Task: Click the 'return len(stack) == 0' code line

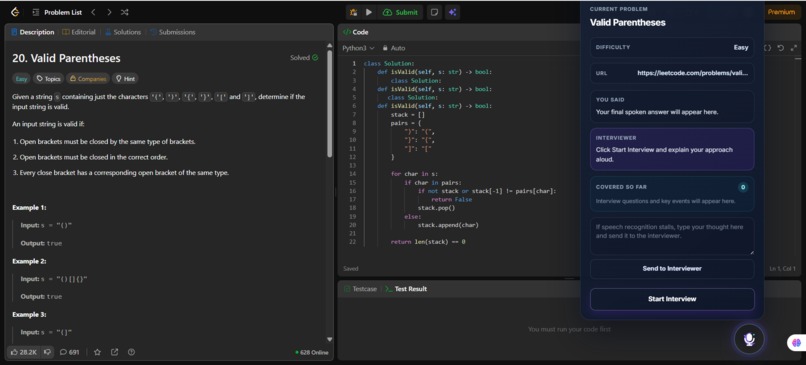Action: [x=428, y=241]
